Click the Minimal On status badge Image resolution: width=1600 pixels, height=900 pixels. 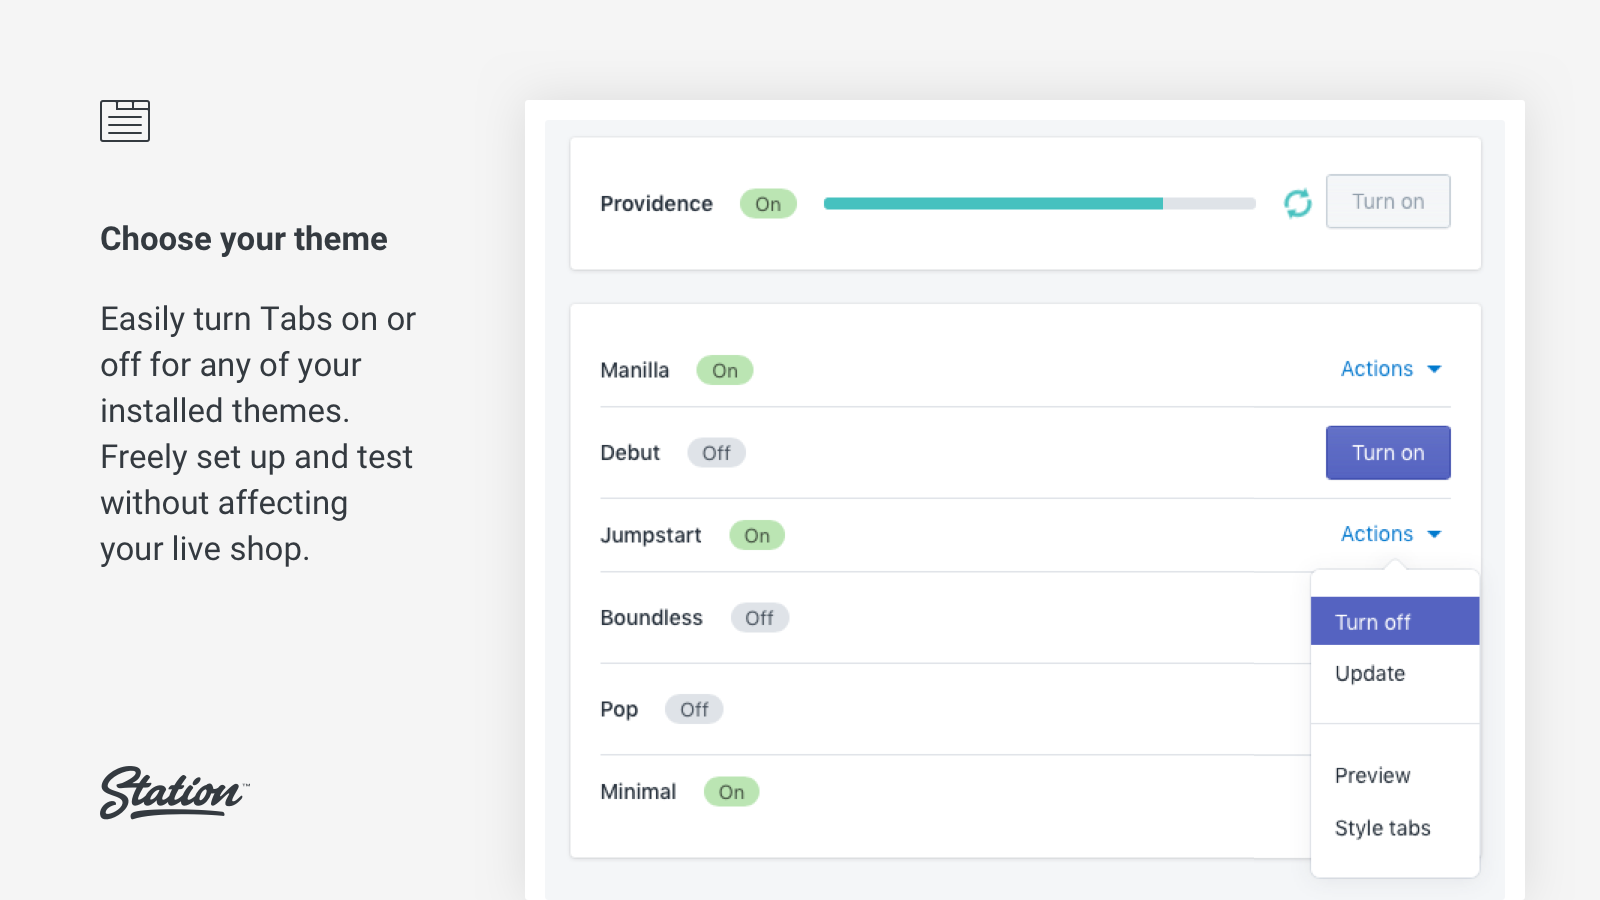coord(731,792)
